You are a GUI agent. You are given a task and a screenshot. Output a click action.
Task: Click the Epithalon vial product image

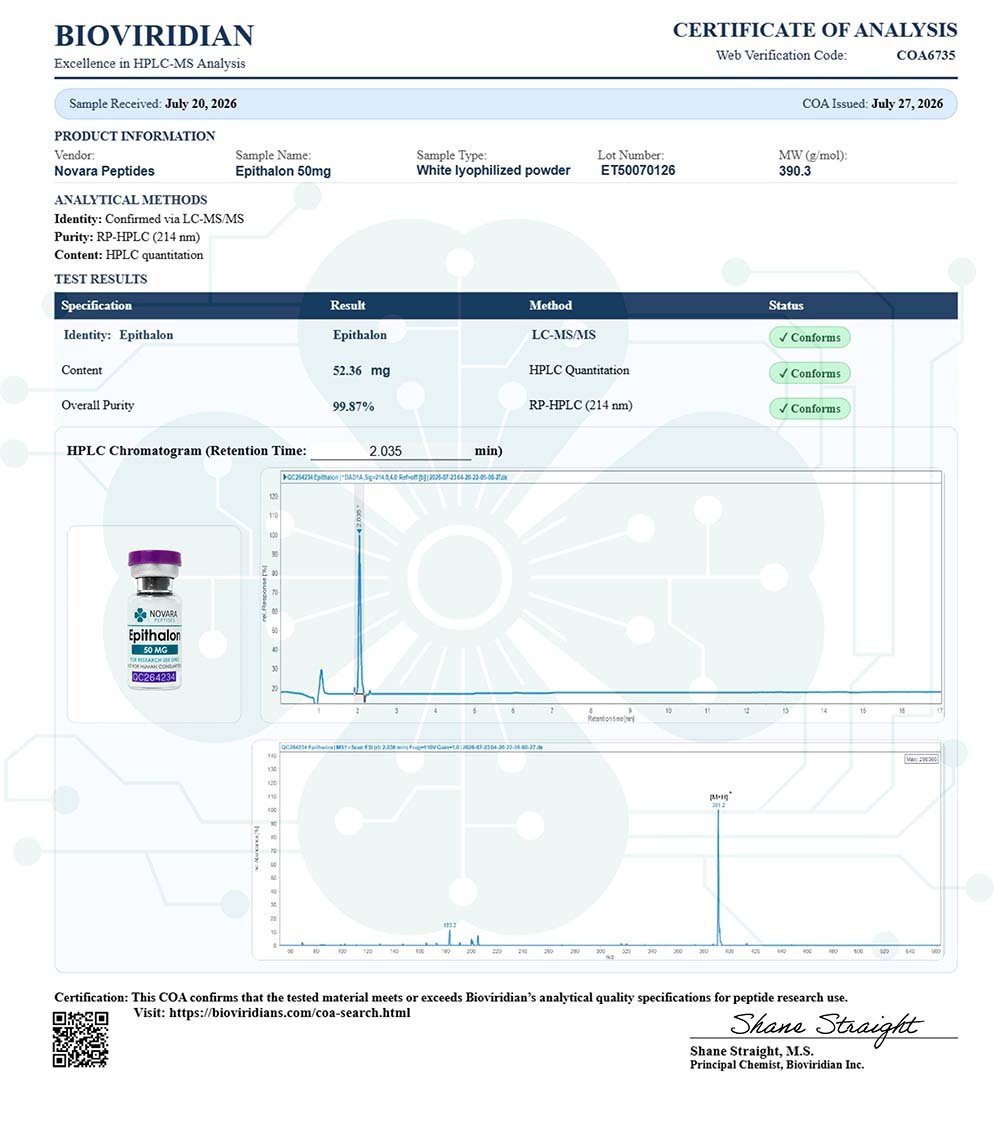coord(154,620)
